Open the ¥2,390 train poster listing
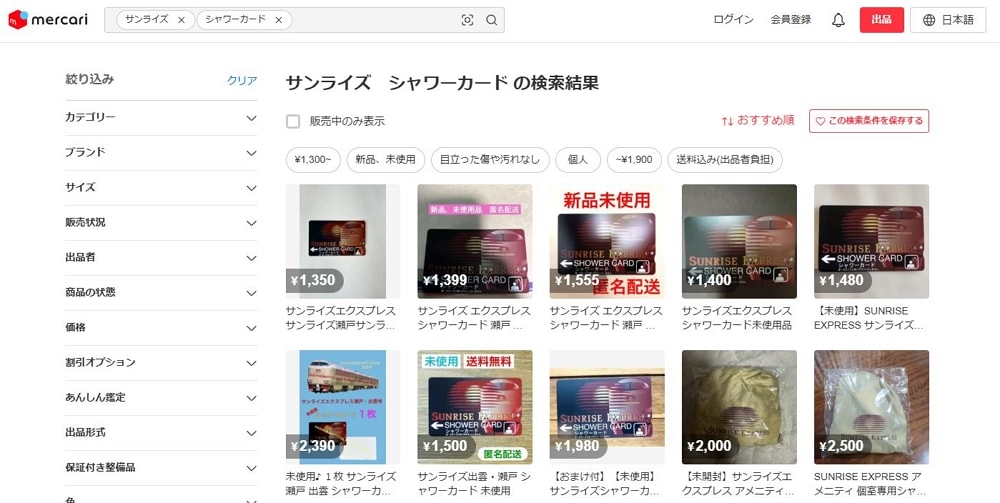The height and width of the screenshot is (503, 1000). [x=343, y=407]
